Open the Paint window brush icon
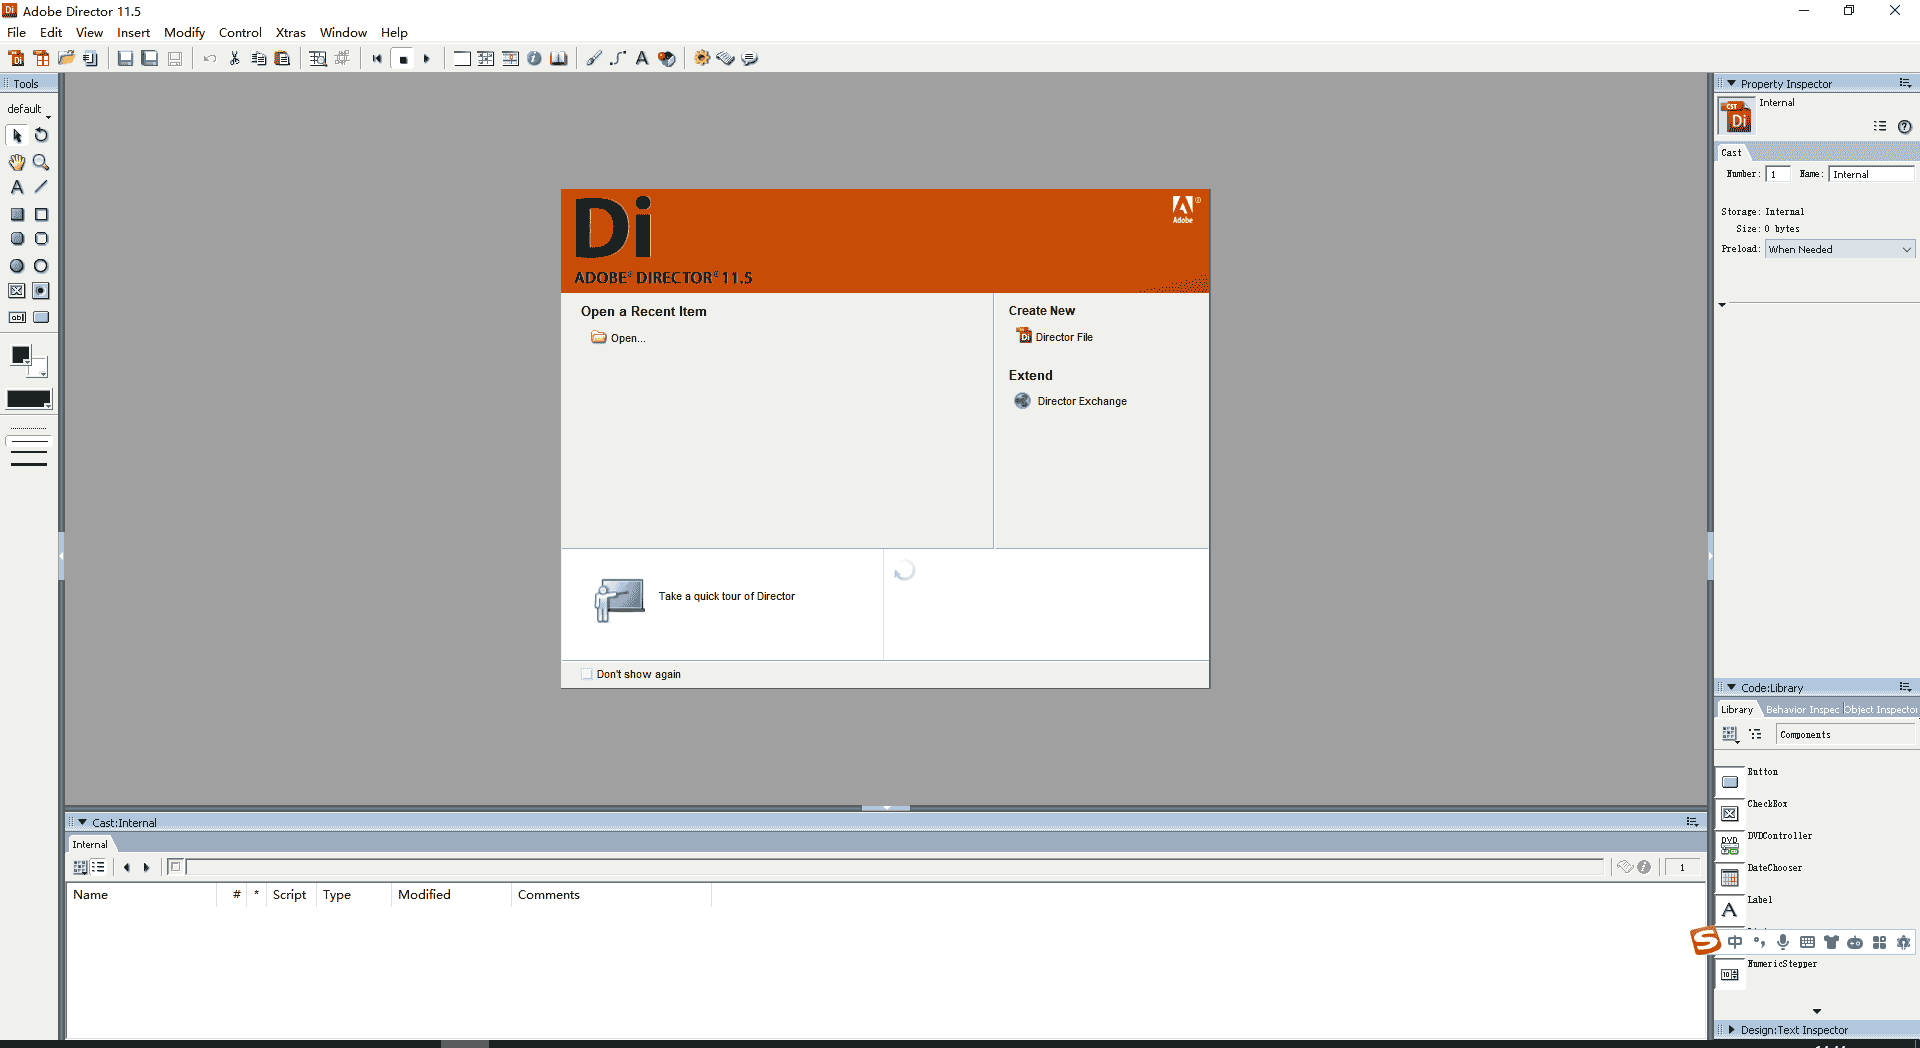This screenshot has height=1048, width=1920. [x=594, y=58]
